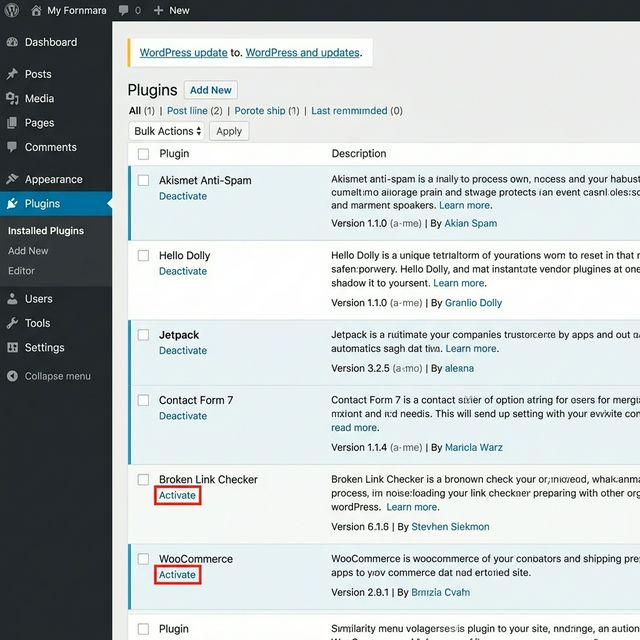640x640 pixels.
Task: Click the WordPress logo icon
Action: click(x=11, y=10)
